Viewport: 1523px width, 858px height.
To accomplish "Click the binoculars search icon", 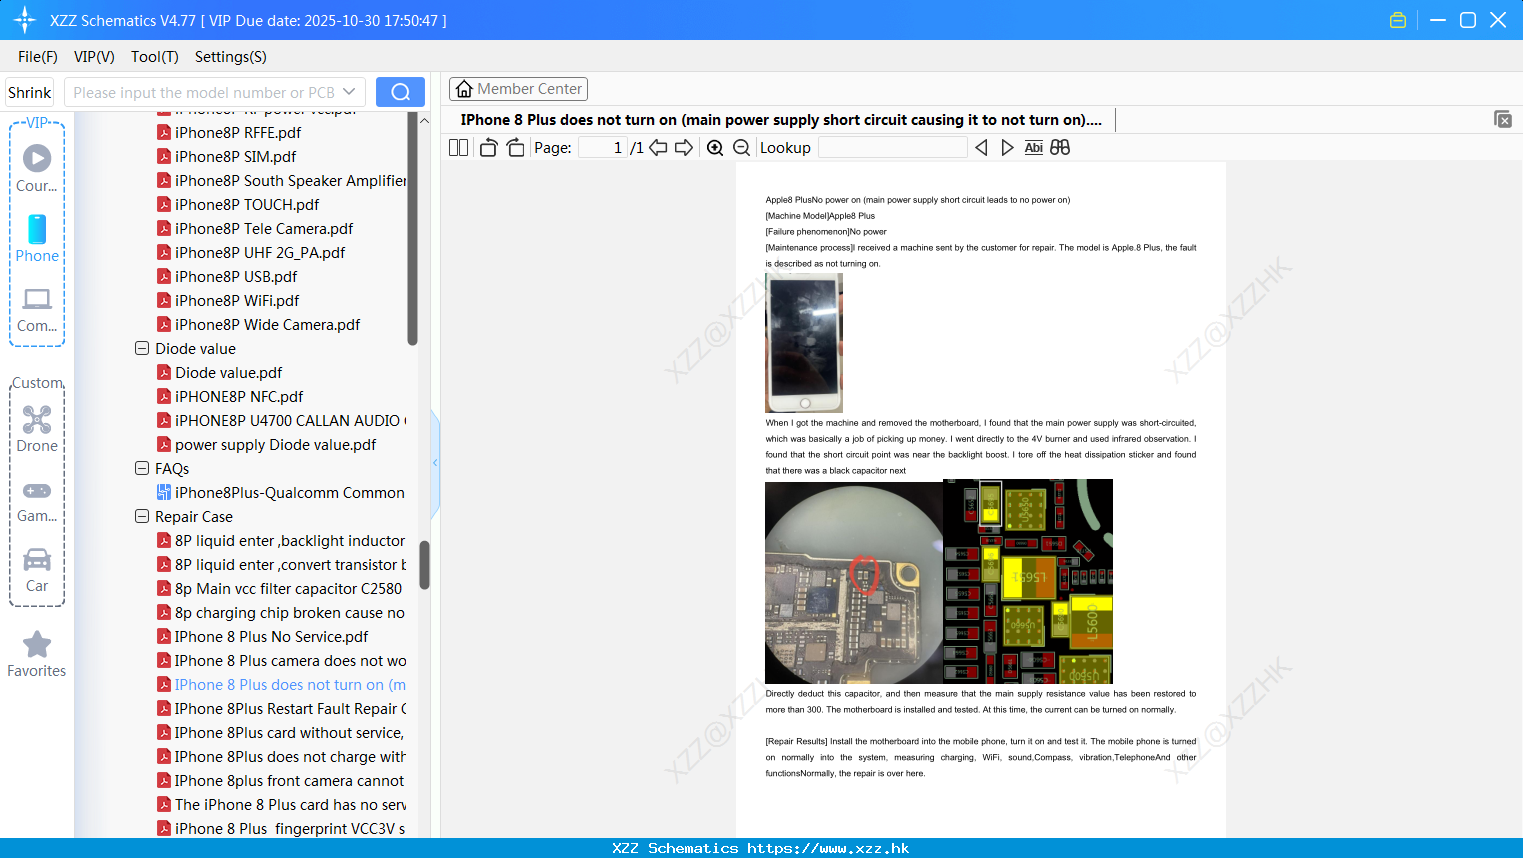I will [x=1060, y=148].
